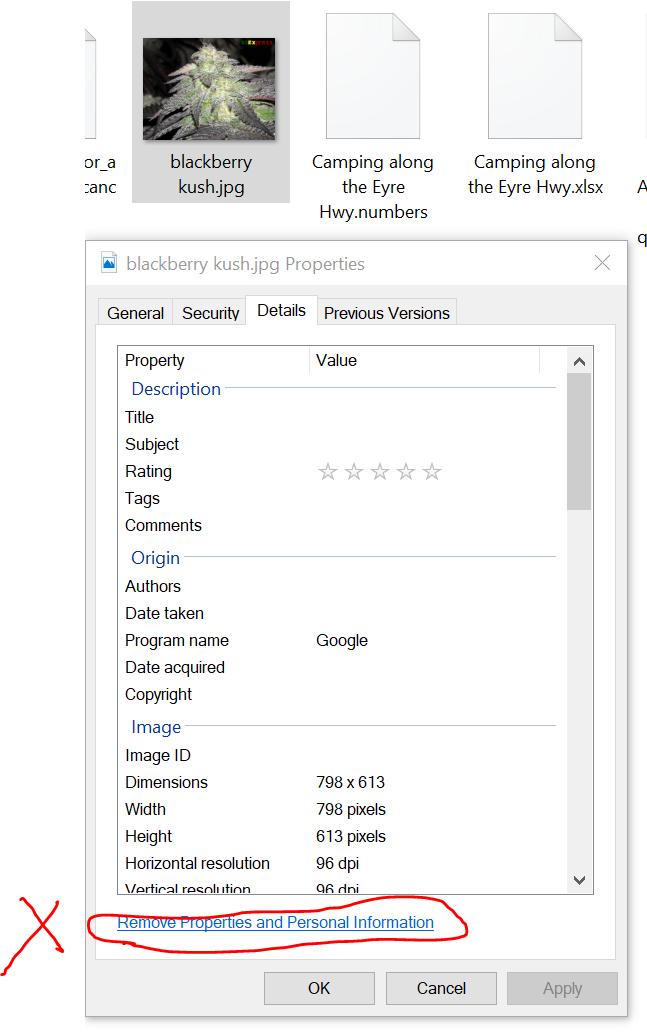Viewport: 647px width, 1034px height.
Task: Click the image icon in Properties title bar
Action: [x=110, y=264]
